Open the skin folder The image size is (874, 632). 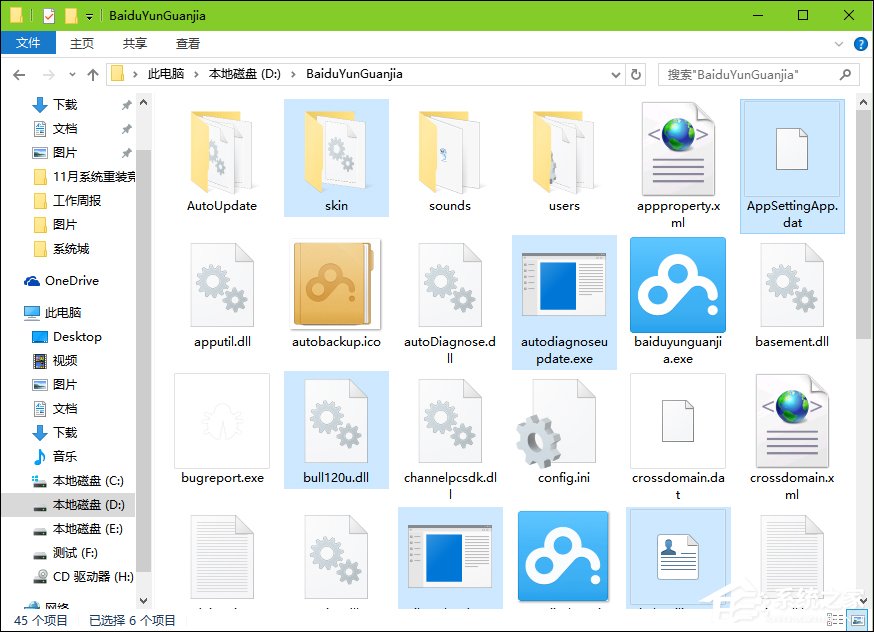[x=336, y=150]
